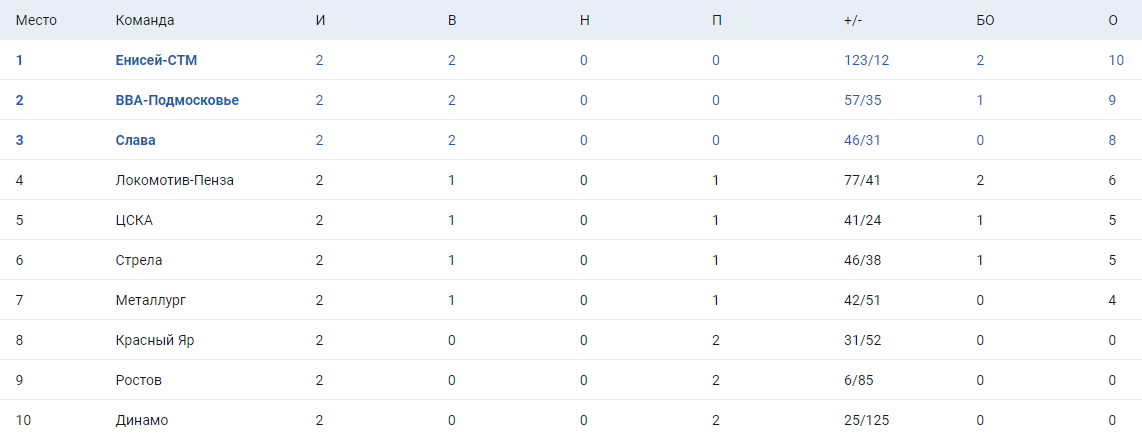The image size is (1142, 441).
Task: Select the Динамо team entry
Action: pyautogui.click(x=141, y=420)
